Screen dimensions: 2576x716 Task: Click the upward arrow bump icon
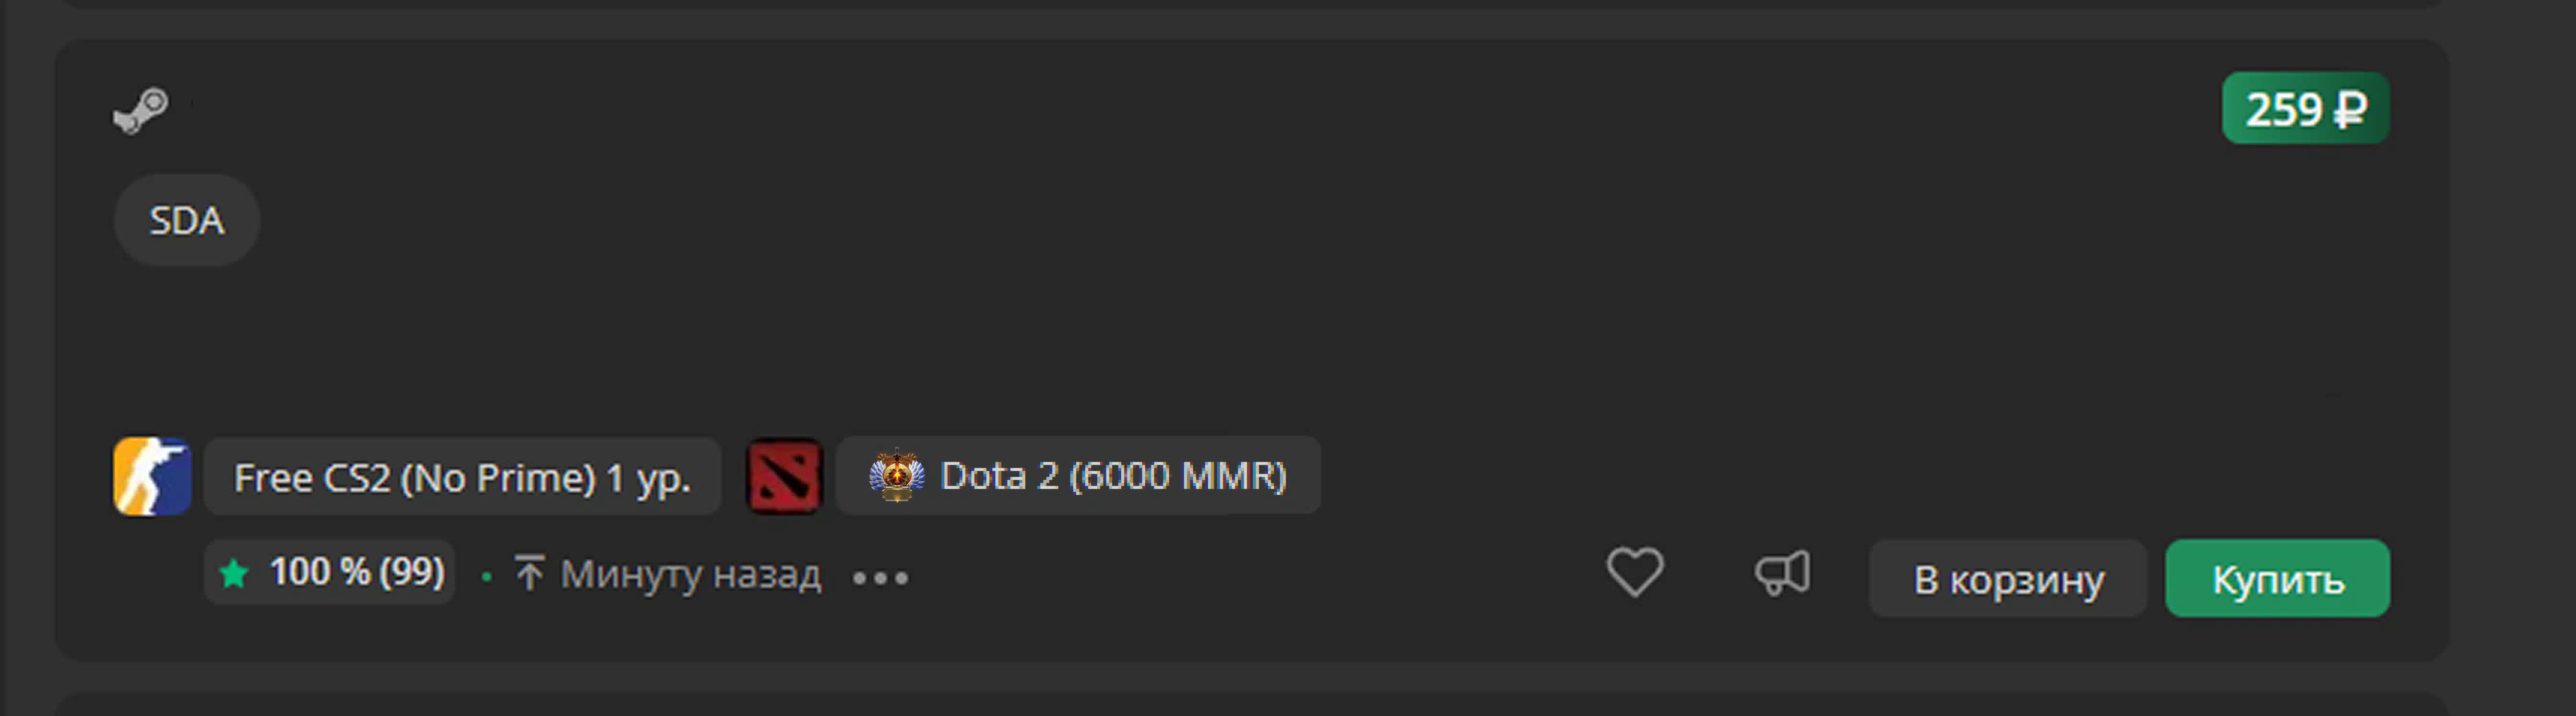pos(529,573)
